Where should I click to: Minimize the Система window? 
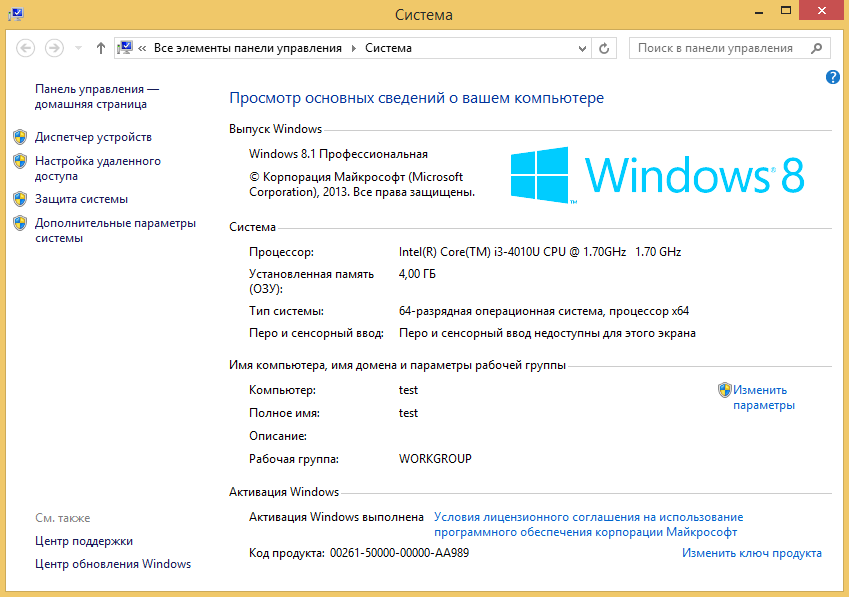[x=759, y=11]
